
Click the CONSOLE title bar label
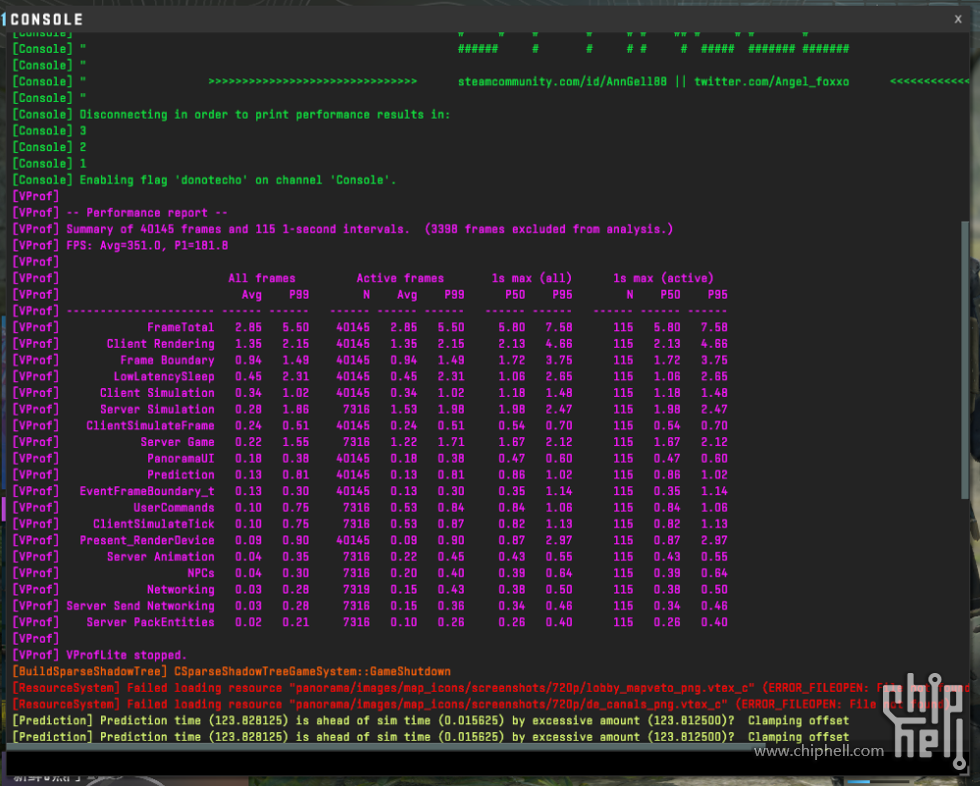point(47,19)
